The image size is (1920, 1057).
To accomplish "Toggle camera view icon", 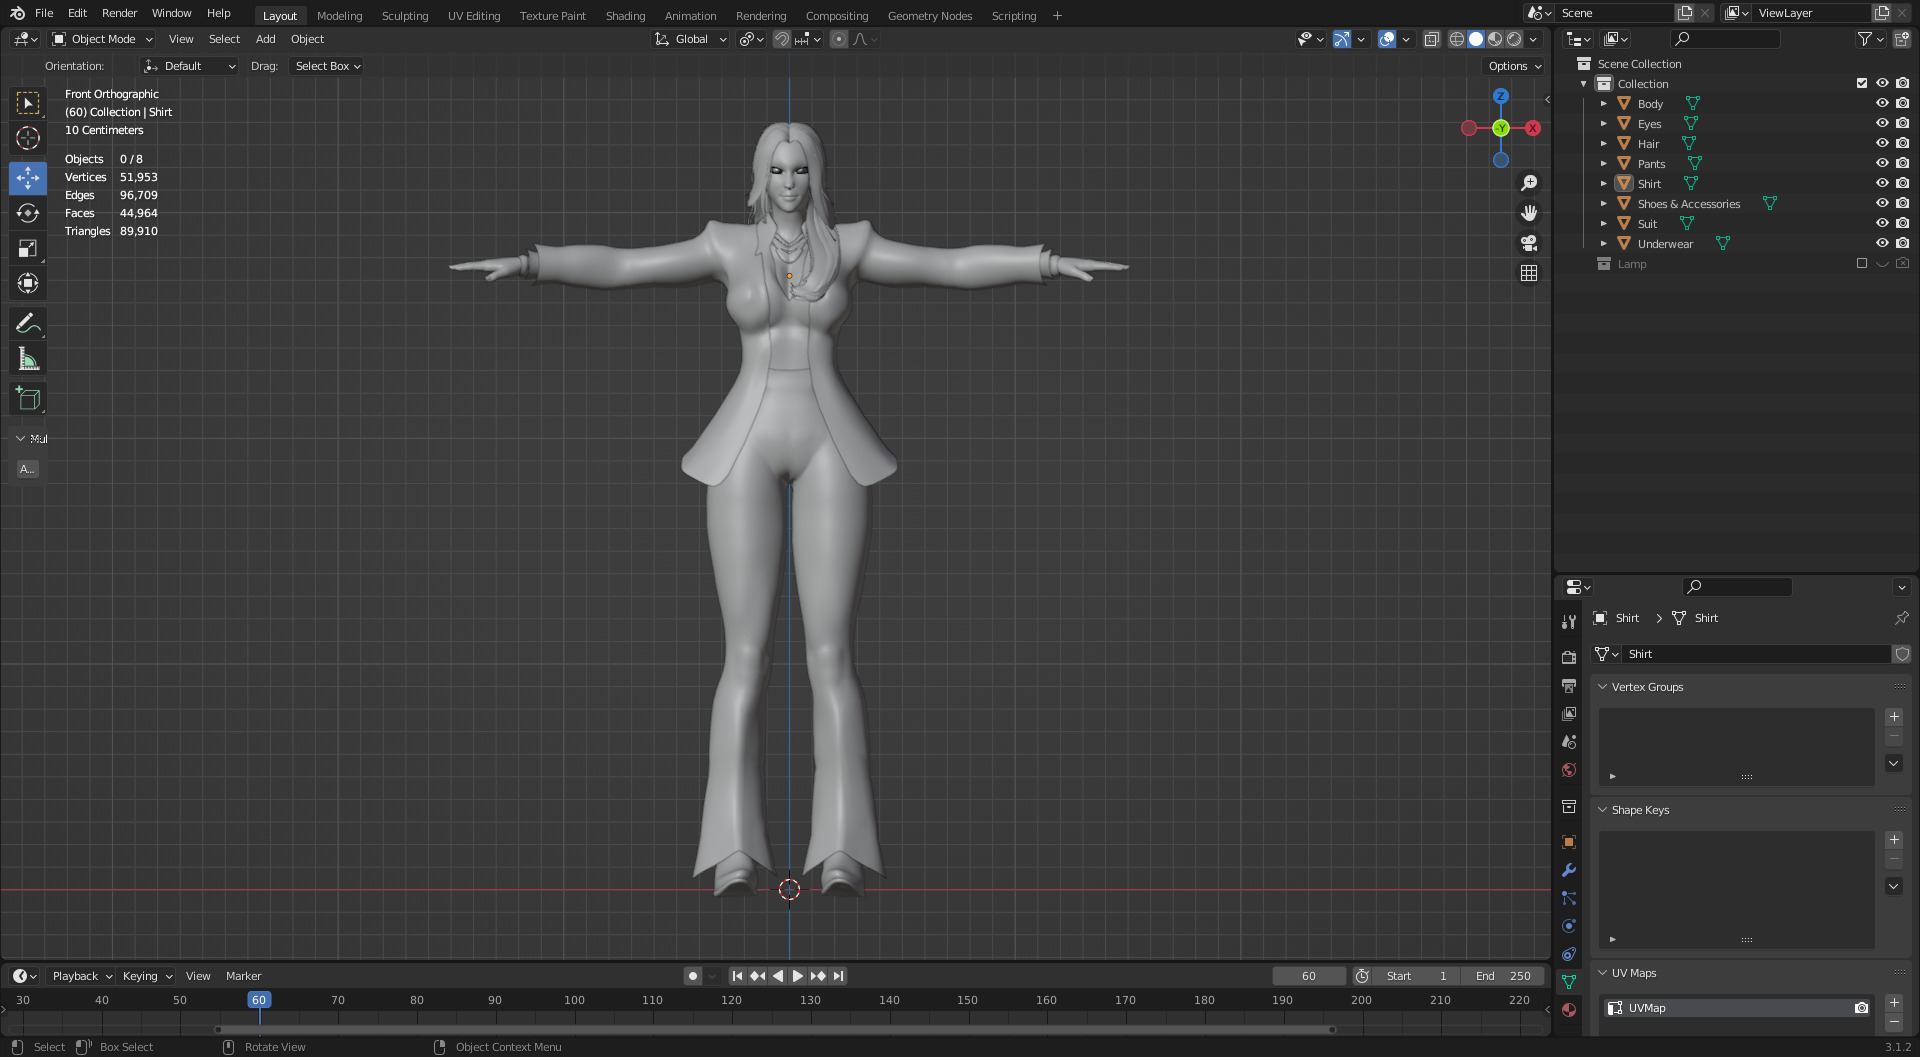I will tap(1529, 243).
